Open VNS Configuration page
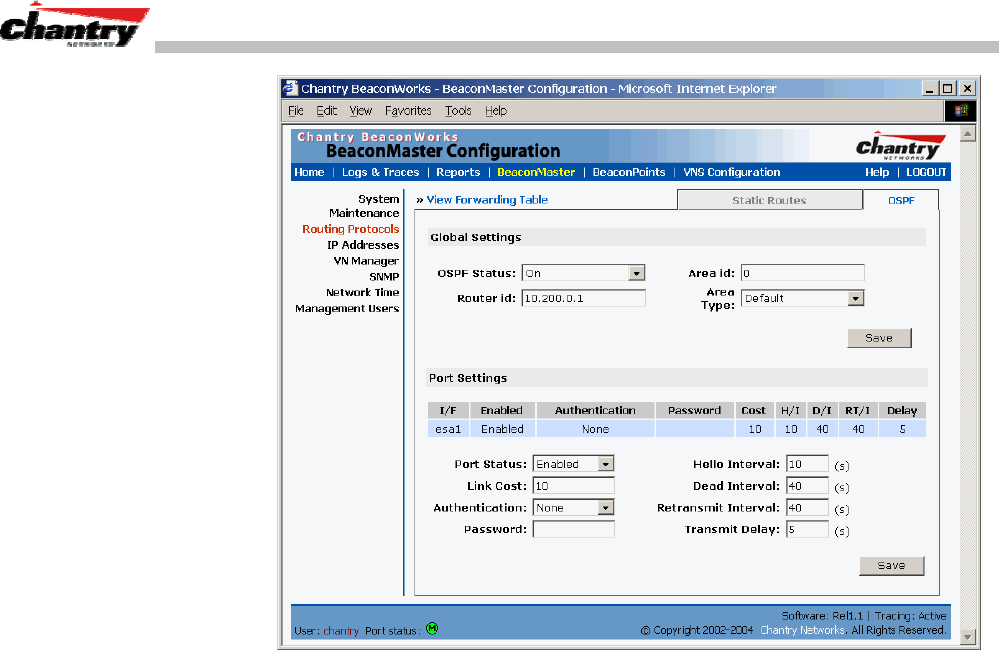 (x=731, y=172)
